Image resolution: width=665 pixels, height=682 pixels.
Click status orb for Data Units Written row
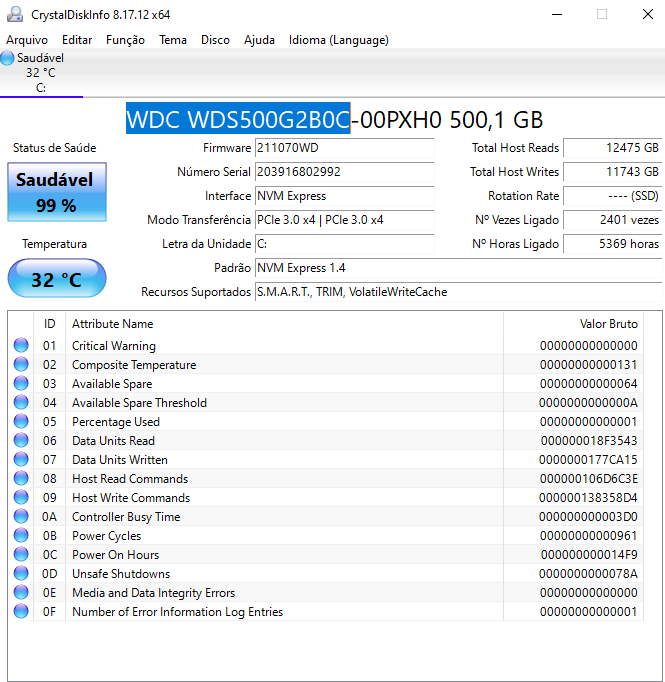coord(21,459)
